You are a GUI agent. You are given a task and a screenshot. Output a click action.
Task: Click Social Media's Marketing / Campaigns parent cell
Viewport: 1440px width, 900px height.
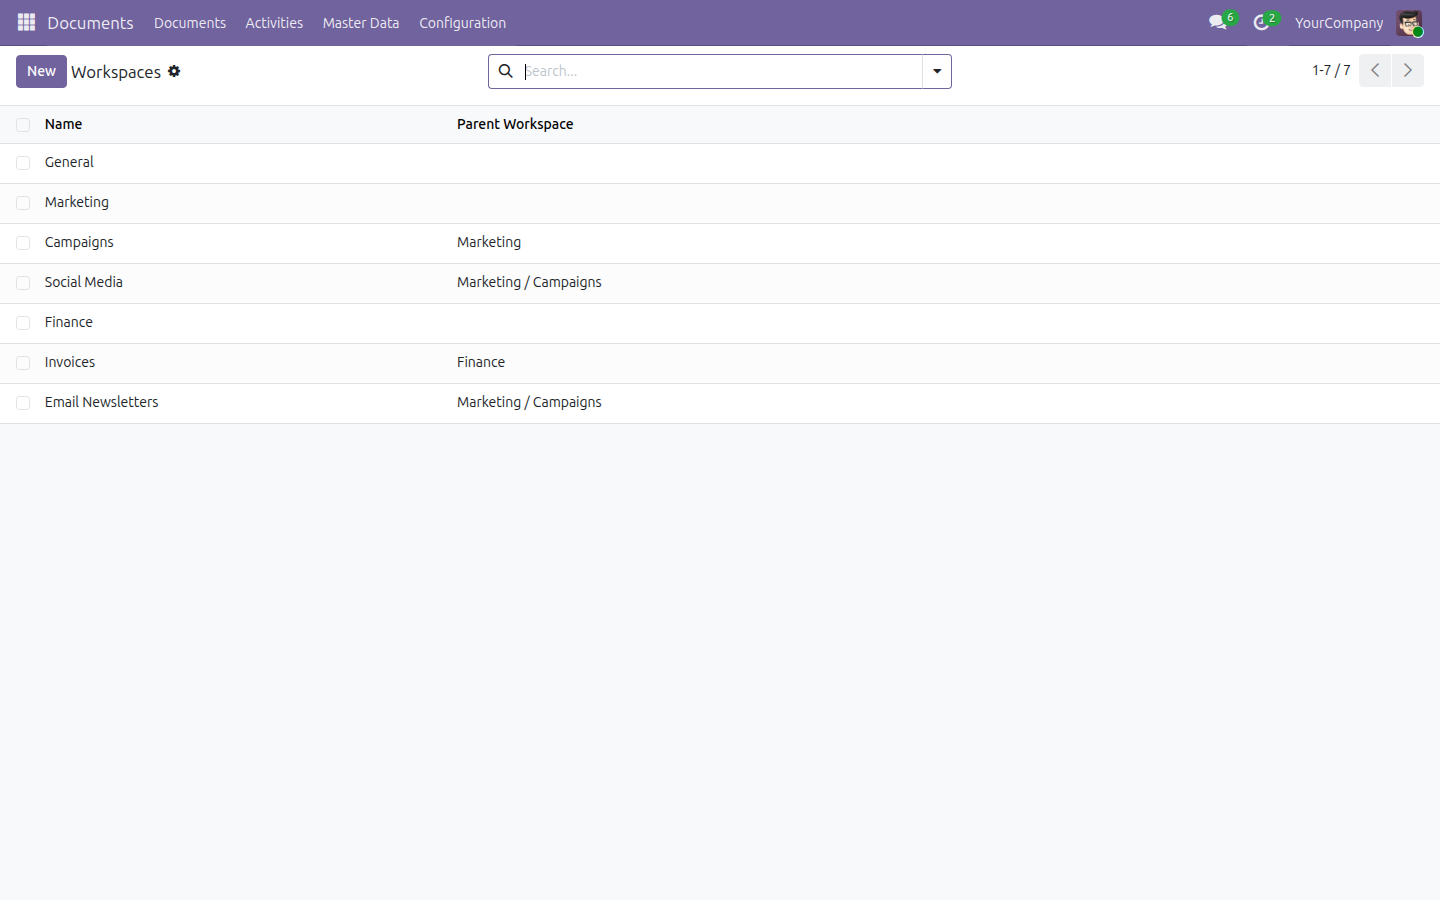pyautogui.click(x=529, y=282)
